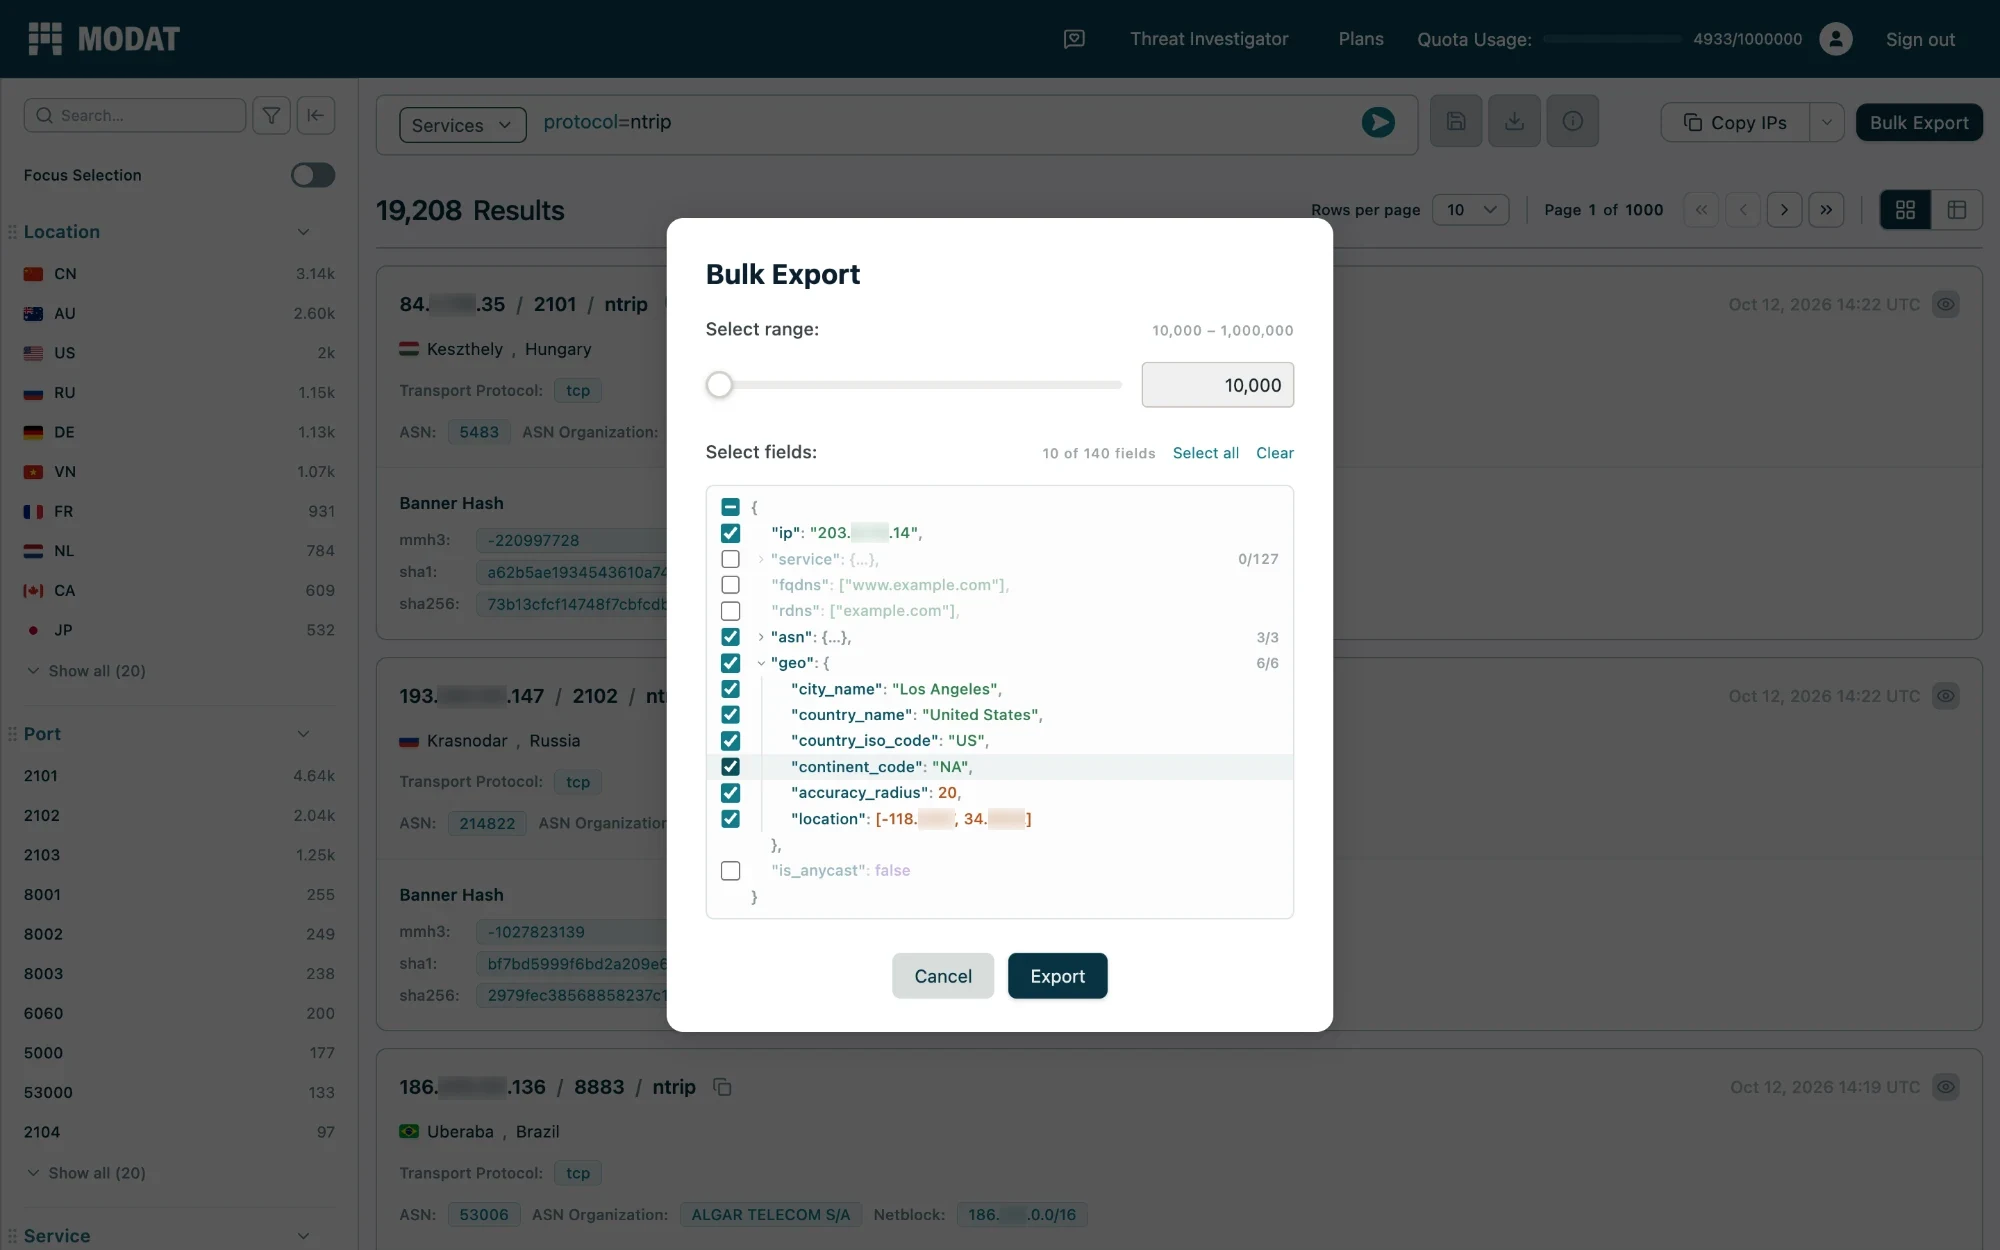Screen dimensions: 2000x1250
Task: Click the range value field showing 10,000
Action: (x=1217, y=385)
